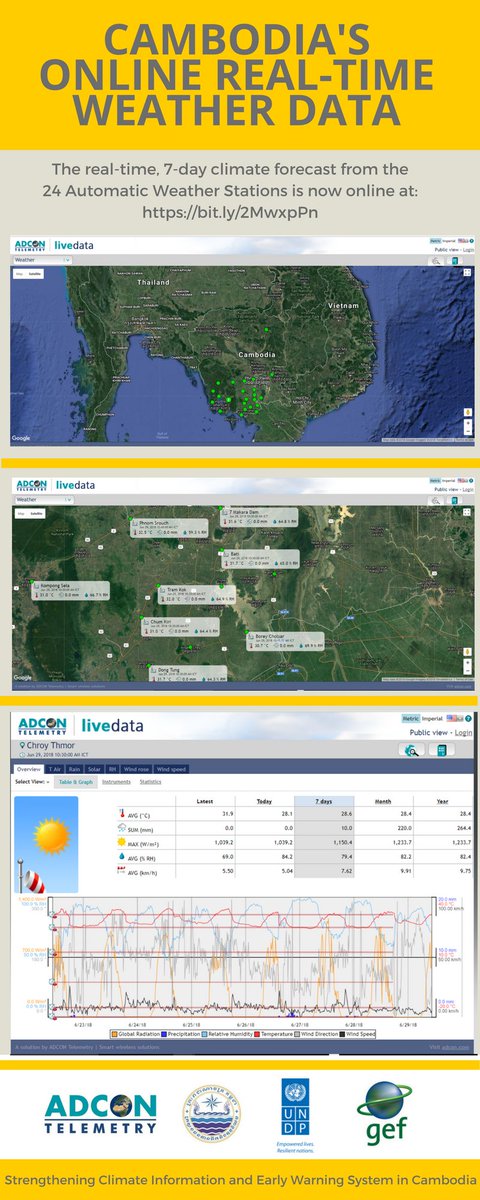Click the Borey Cholsar station card
The width and height of the screenshot is (480, 1200).
[285, 642]
